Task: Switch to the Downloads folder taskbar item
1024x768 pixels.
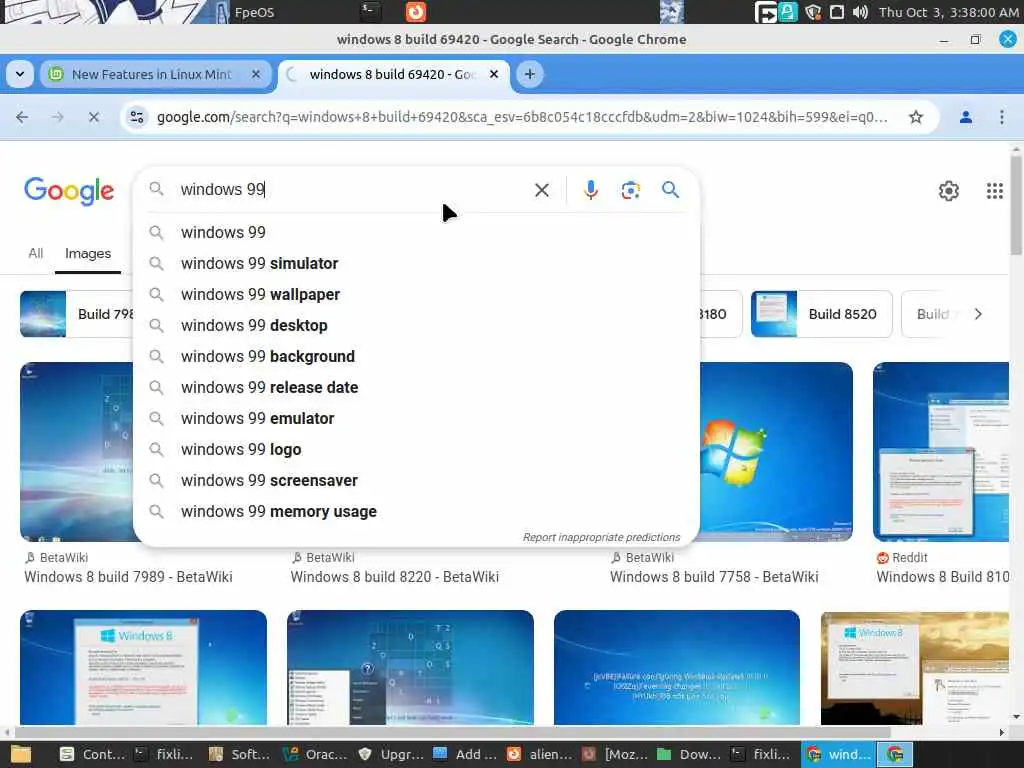Action: pos(688,754)
